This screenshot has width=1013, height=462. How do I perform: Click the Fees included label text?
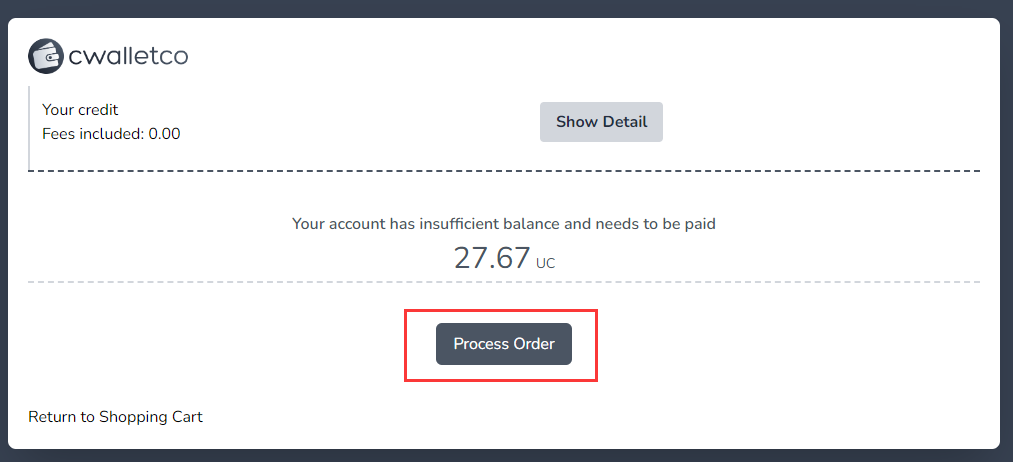coord(93,133)
